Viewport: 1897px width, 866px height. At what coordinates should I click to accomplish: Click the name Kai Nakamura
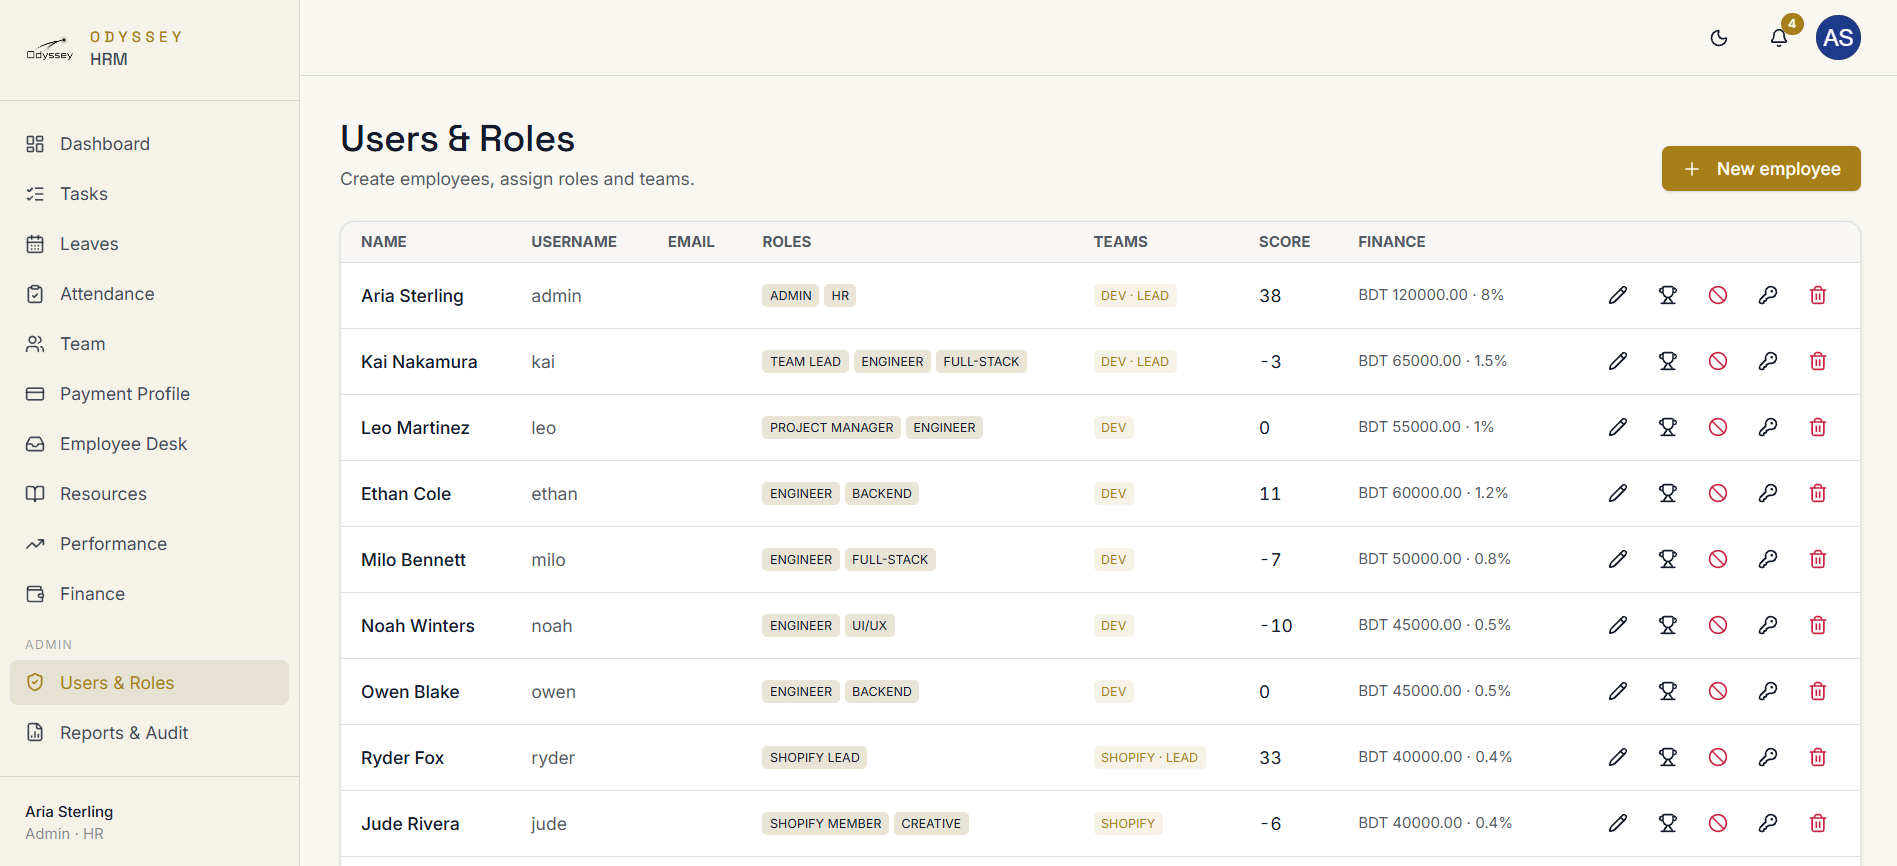[419, 362]
